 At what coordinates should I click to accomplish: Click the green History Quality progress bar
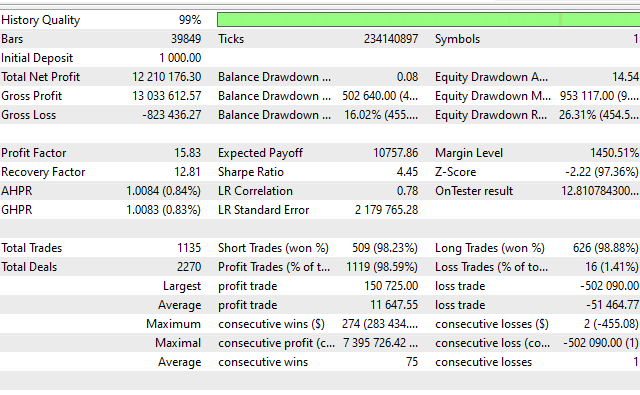[429, 20]
